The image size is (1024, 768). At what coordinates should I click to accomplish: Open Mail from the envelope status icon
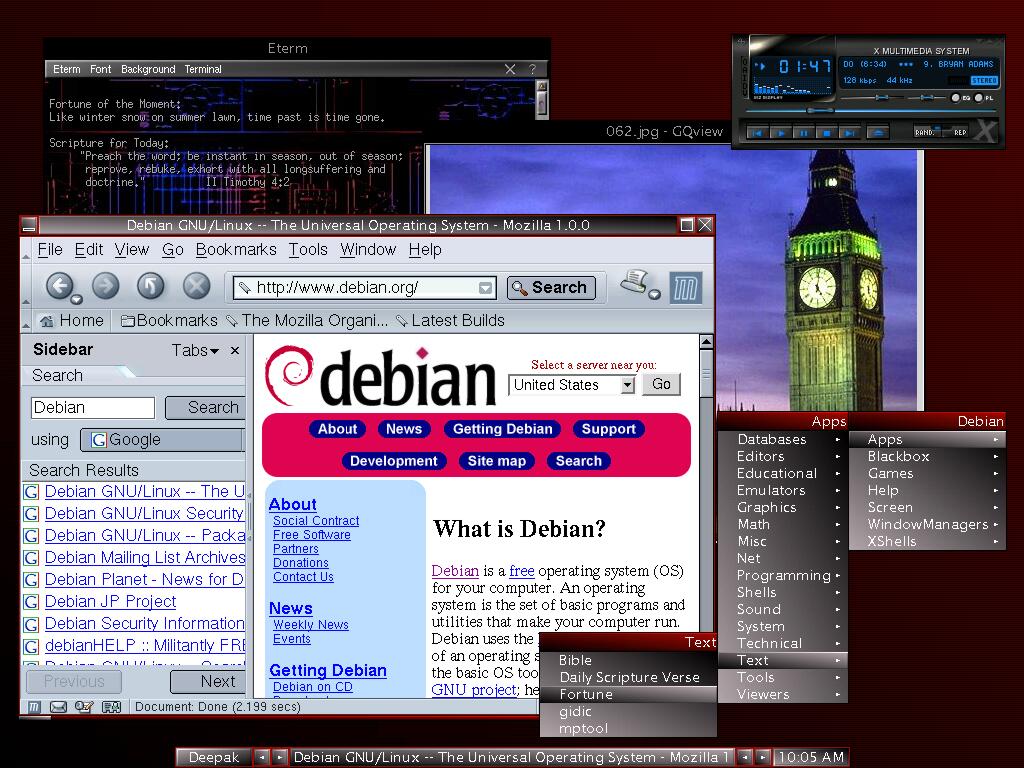pyautogui.click(x=59, y=707)
